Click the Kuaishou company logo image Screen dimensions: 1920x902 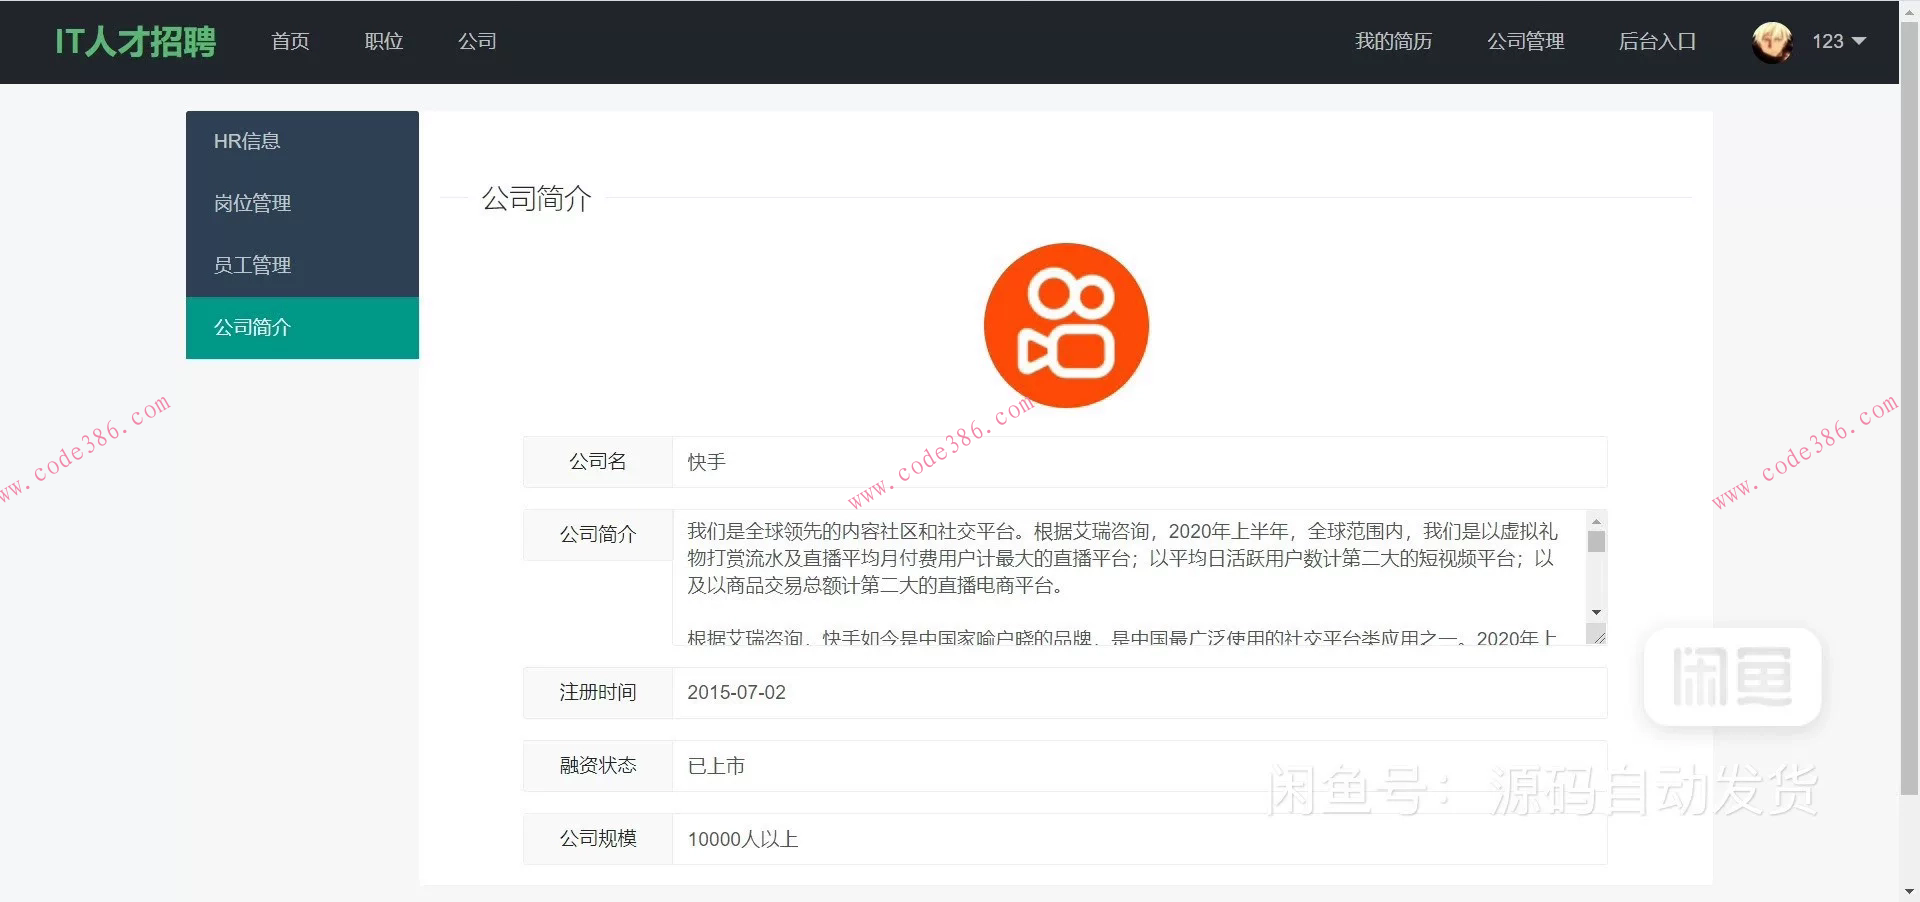1065,325
